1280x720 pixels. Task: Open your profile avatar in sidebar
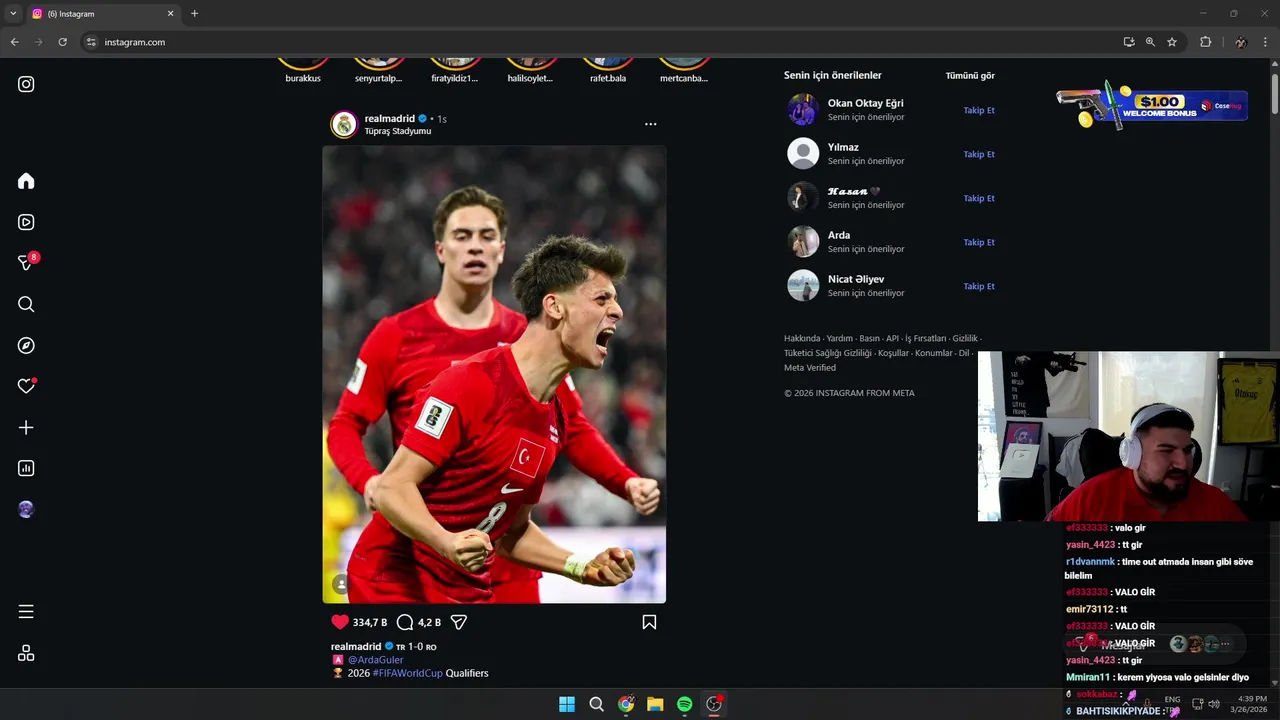(x=26, y=509)
